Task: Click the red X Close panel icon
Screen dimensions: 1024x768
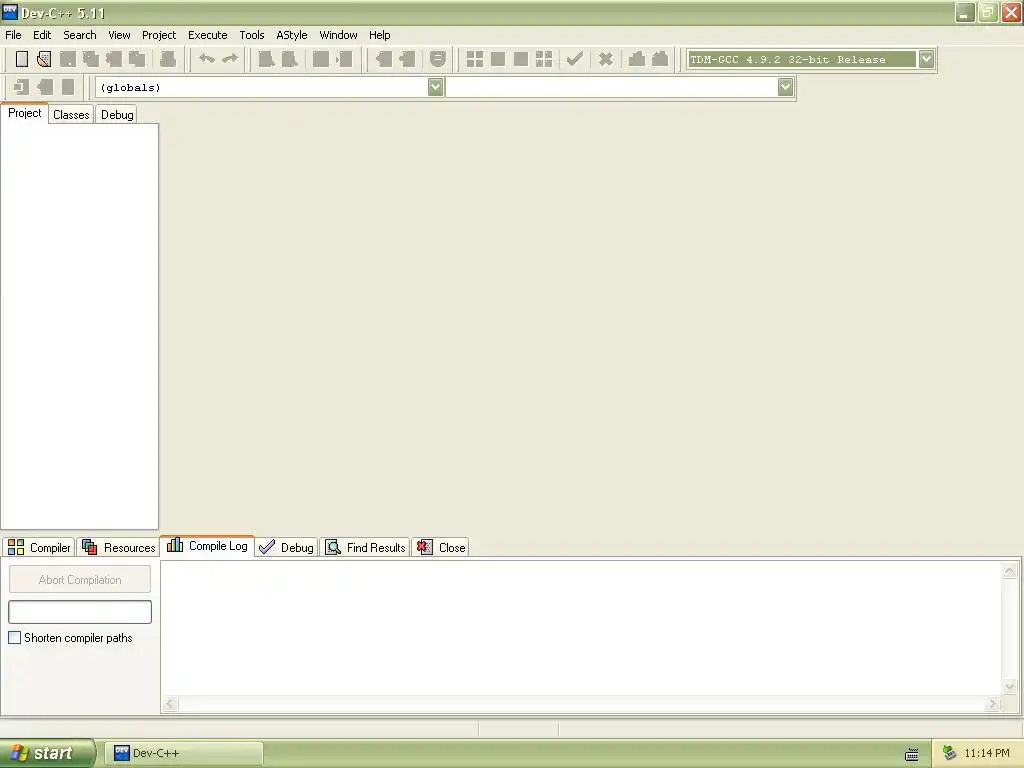Action: point(424,547)
